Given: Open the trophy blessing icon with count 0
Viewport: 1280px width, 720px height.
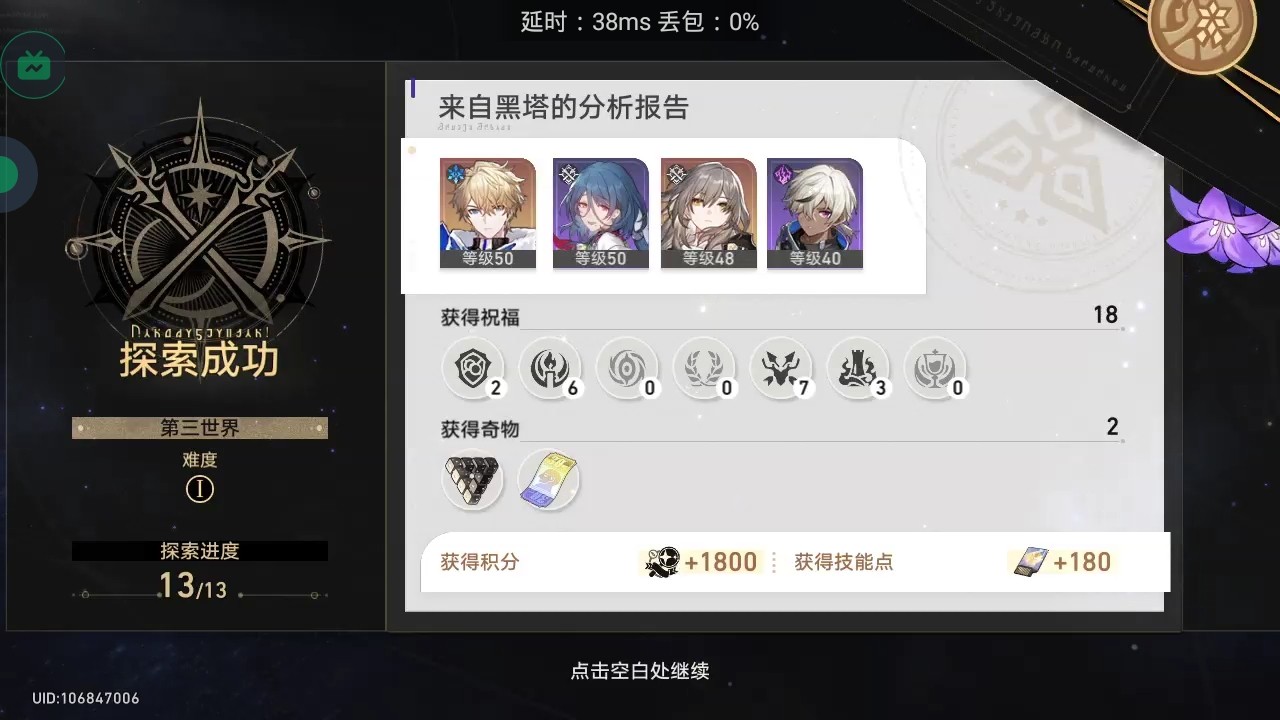Looking at the screenshot, I should pyautogui.click(x=935, y=368).
